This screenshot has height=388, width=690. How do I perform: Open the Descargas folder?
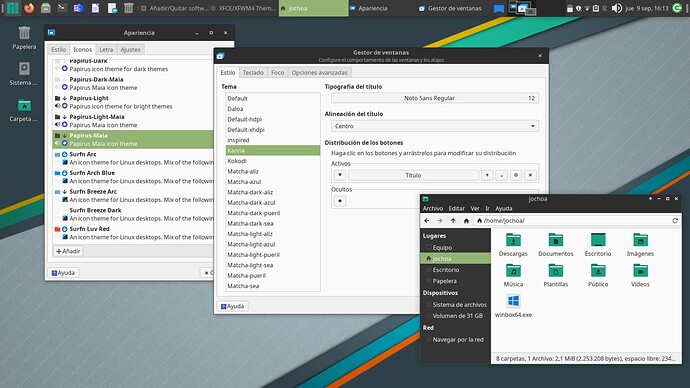coord(513,245)
